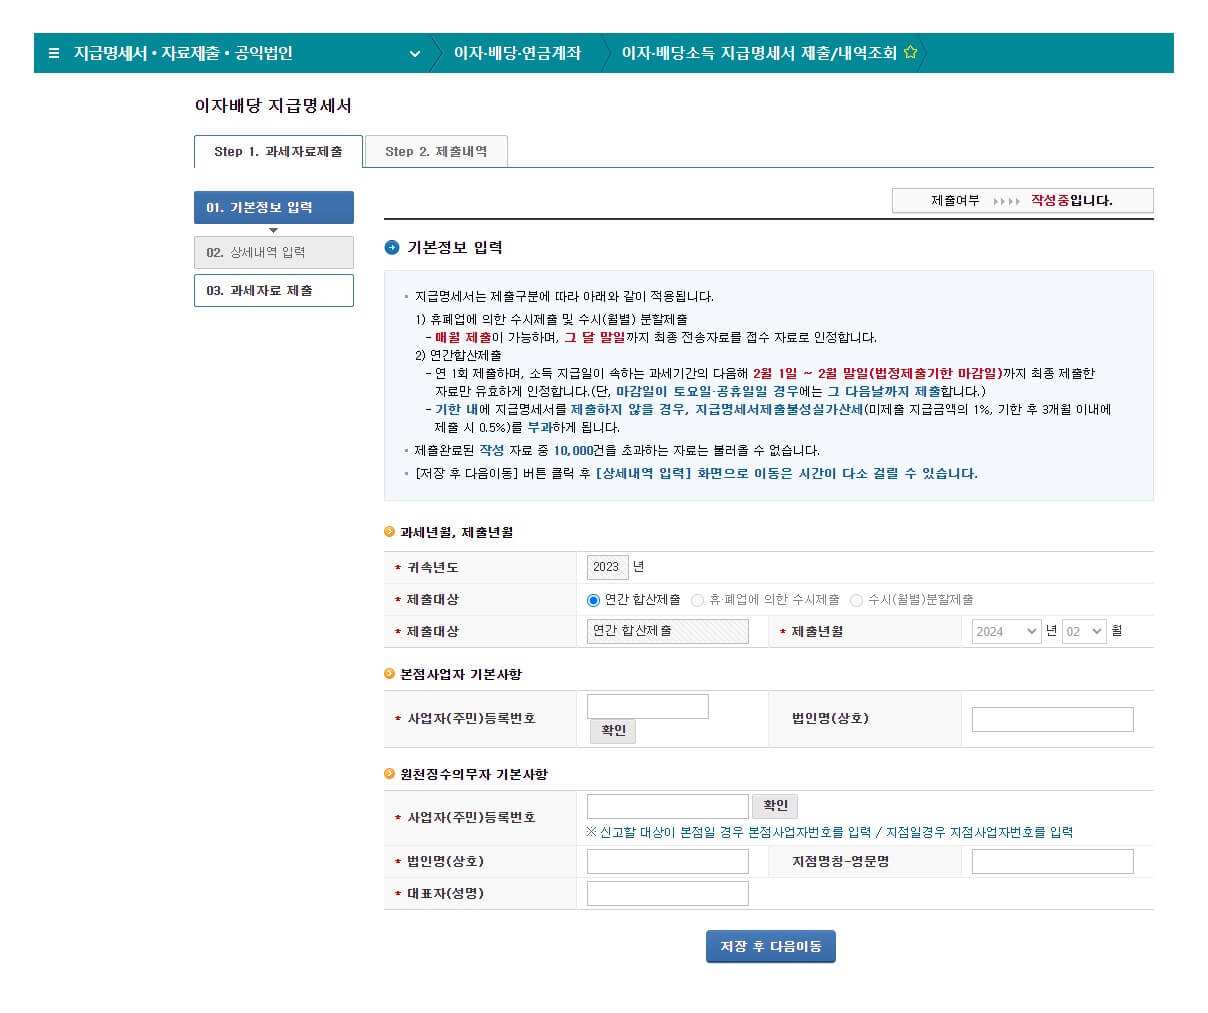Click 확인 beside the 원천징수의무자 registration number
The height and width of the screenshot is (1013, 1208).
(775, 805)
